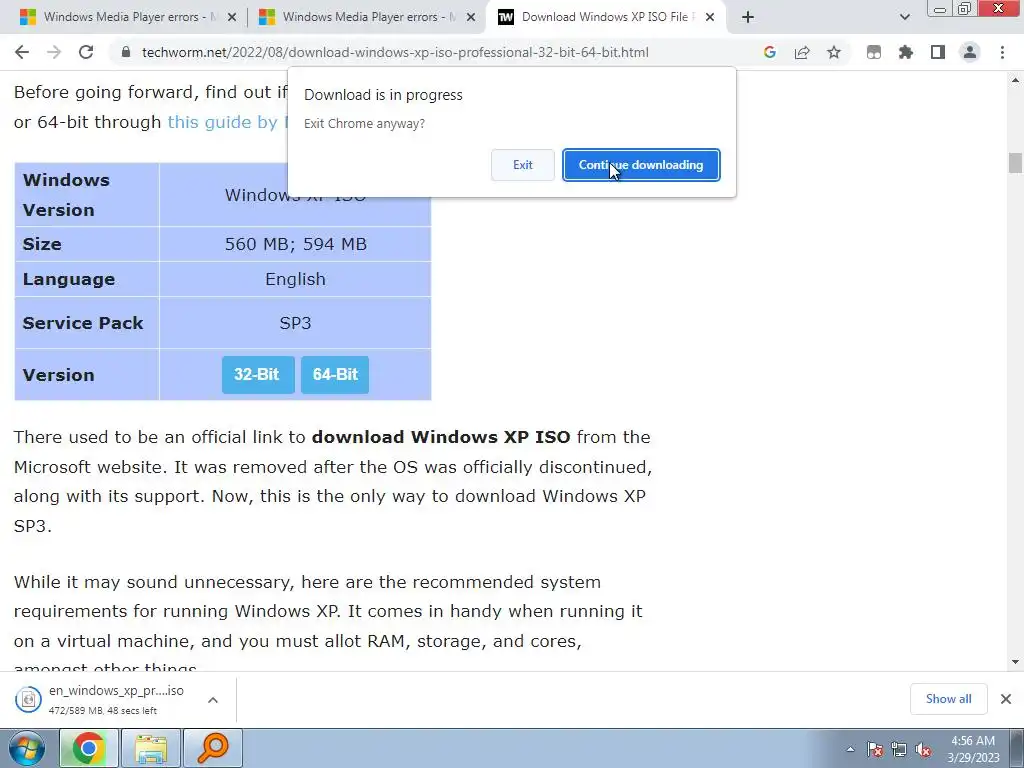The image size is (1024, 768).
Task: Click the browser back arrow
Action: pyautogui.click(x=22, y=52)
